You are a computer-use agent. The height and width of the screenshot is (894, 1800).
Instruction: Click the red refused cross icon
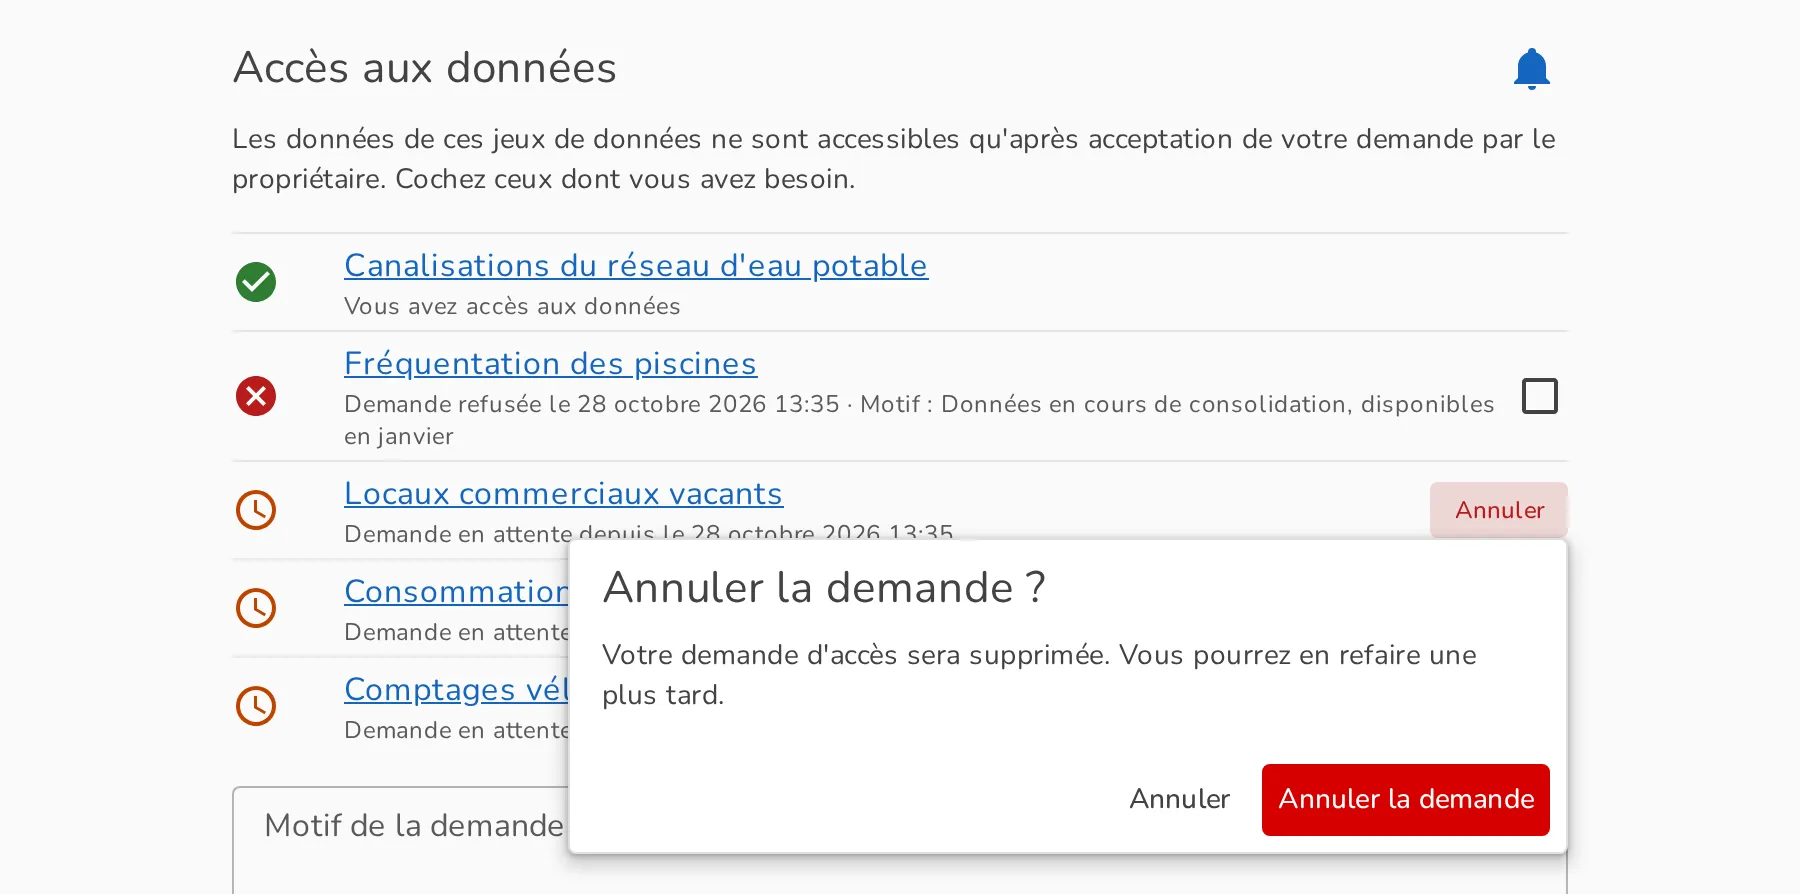point(256,396)
